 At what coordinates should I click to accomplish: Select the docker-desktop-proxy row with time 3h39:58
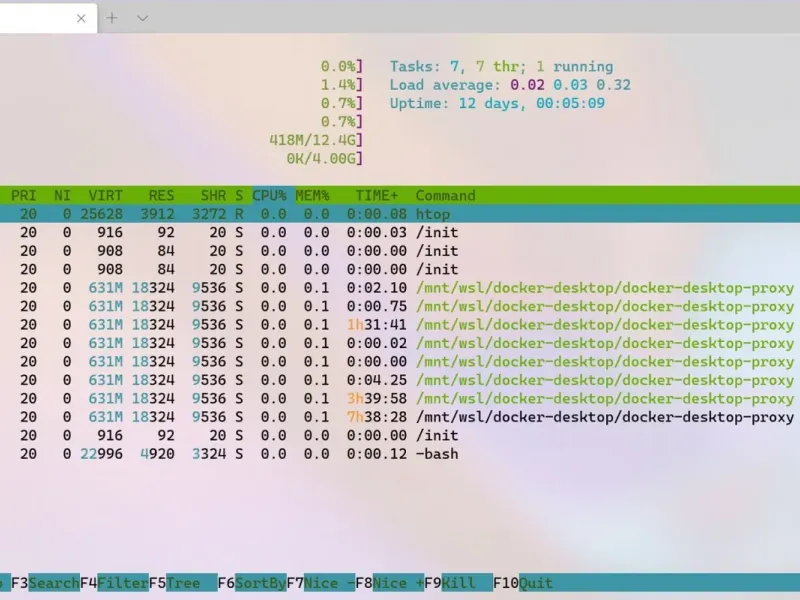[x=400, y=398]
